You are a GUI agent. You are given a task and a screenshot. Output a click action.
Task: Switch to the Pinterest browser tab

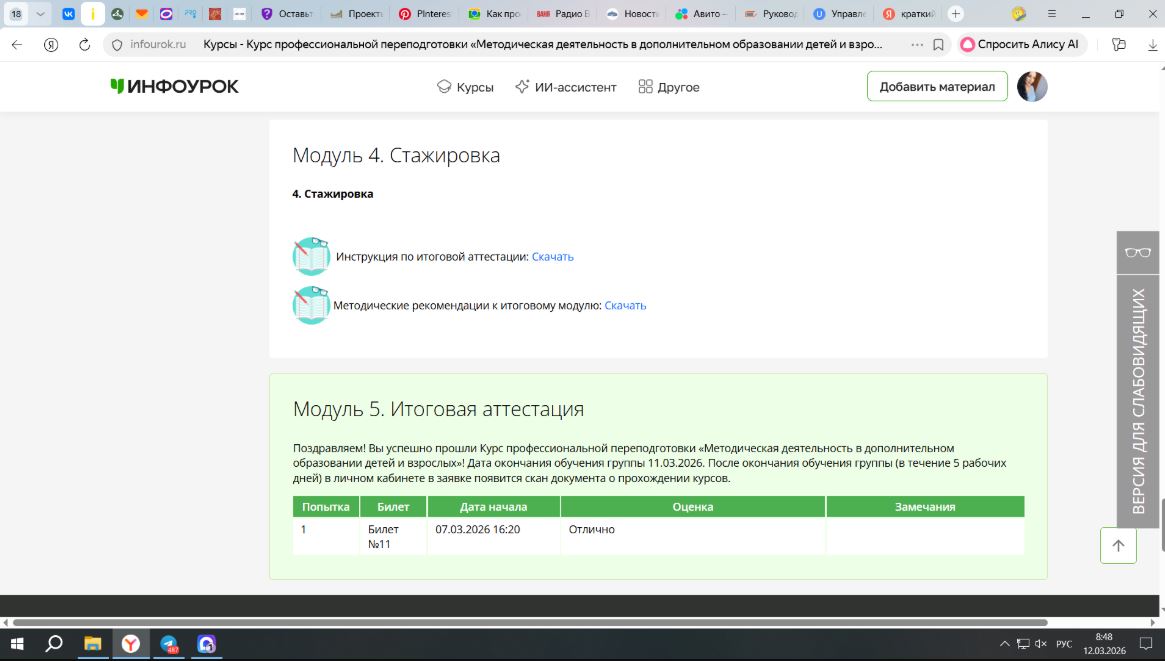point(427,14)
